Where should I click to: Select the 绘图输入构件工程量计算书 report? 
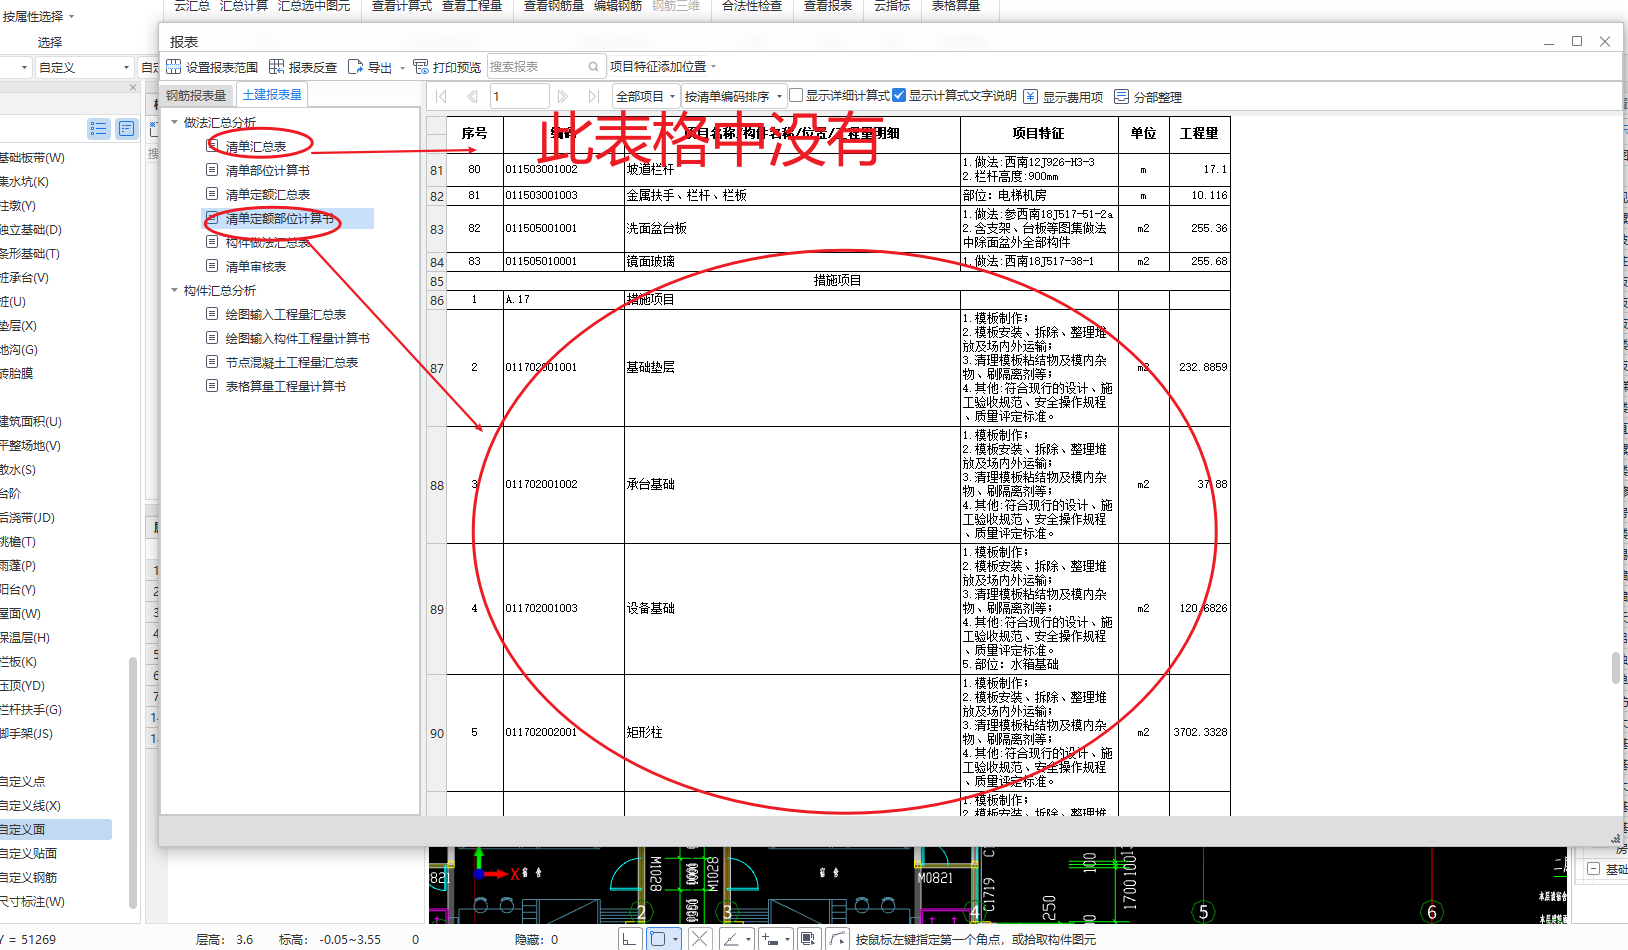[297, 338]
